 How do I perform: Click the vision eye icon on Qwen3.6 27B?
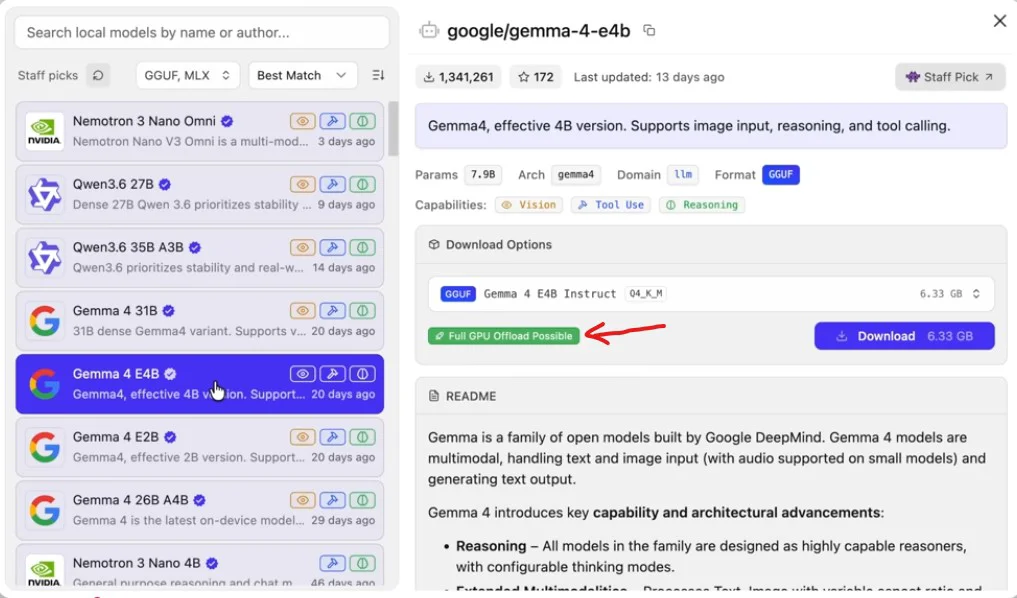(302, 184)
